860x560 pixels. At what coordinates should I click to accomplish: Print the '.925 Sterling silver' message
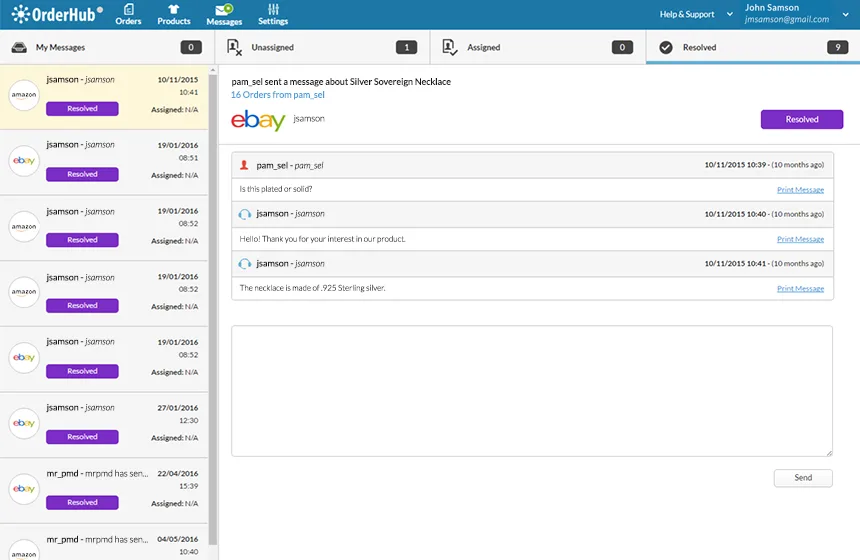point(800,289)
